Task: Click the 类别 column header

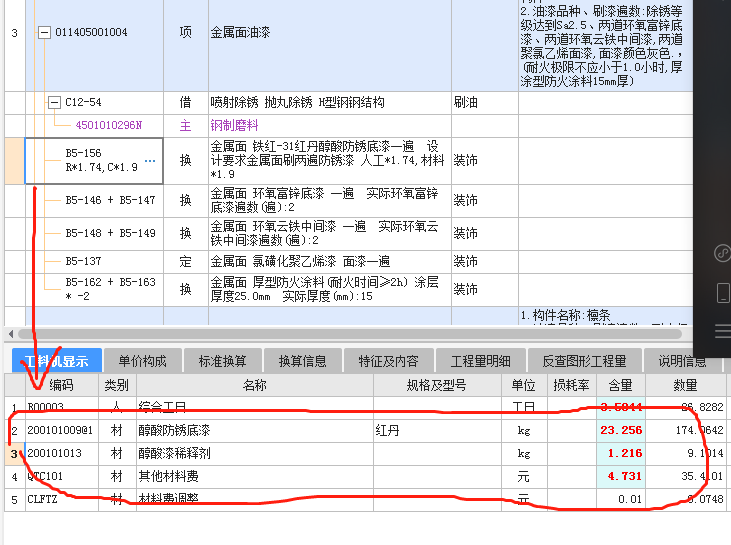Action: pos(117,385)
